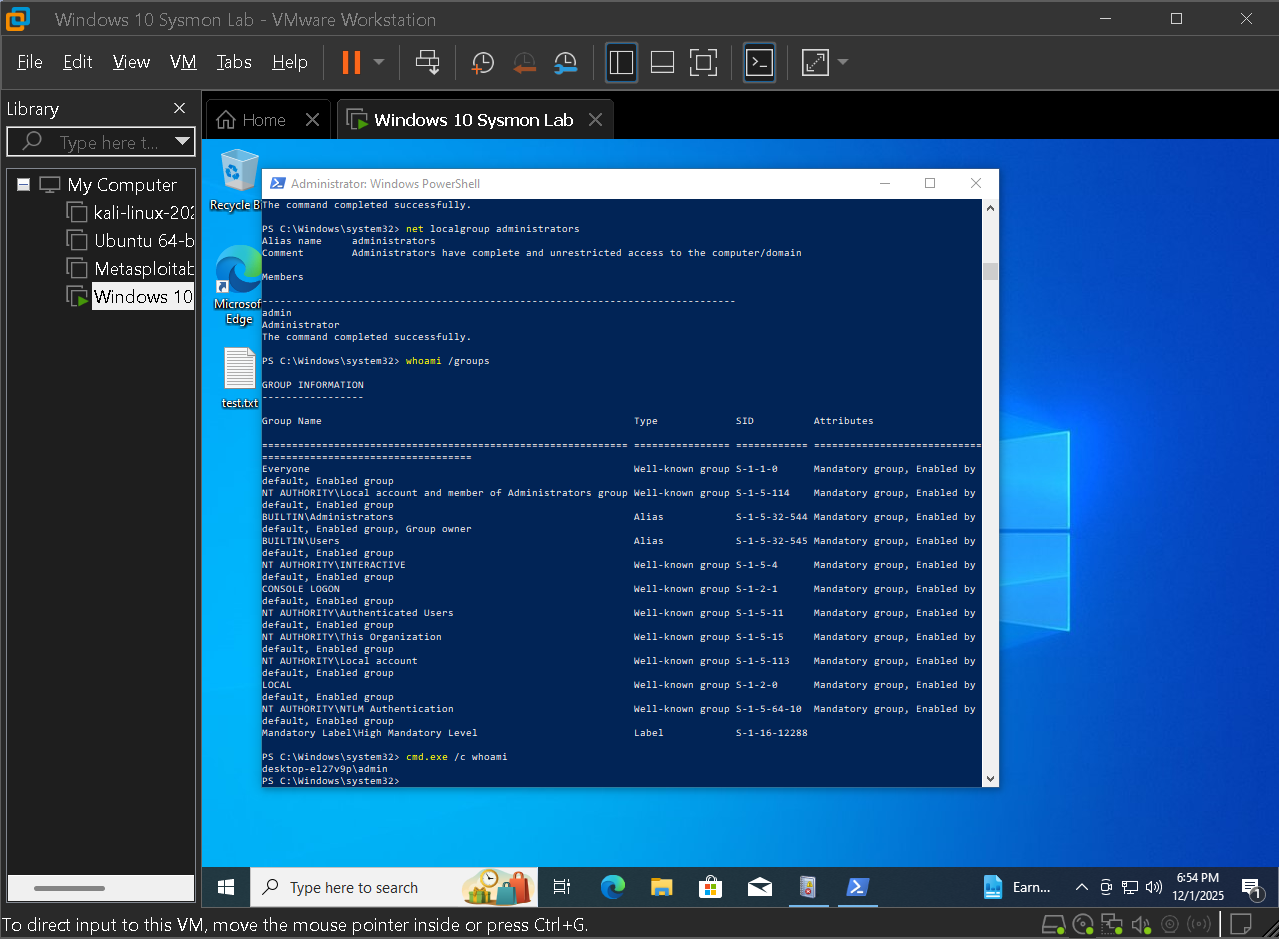
Task: Collapse the My Computer tree node
Action: (x=24, y=185)
